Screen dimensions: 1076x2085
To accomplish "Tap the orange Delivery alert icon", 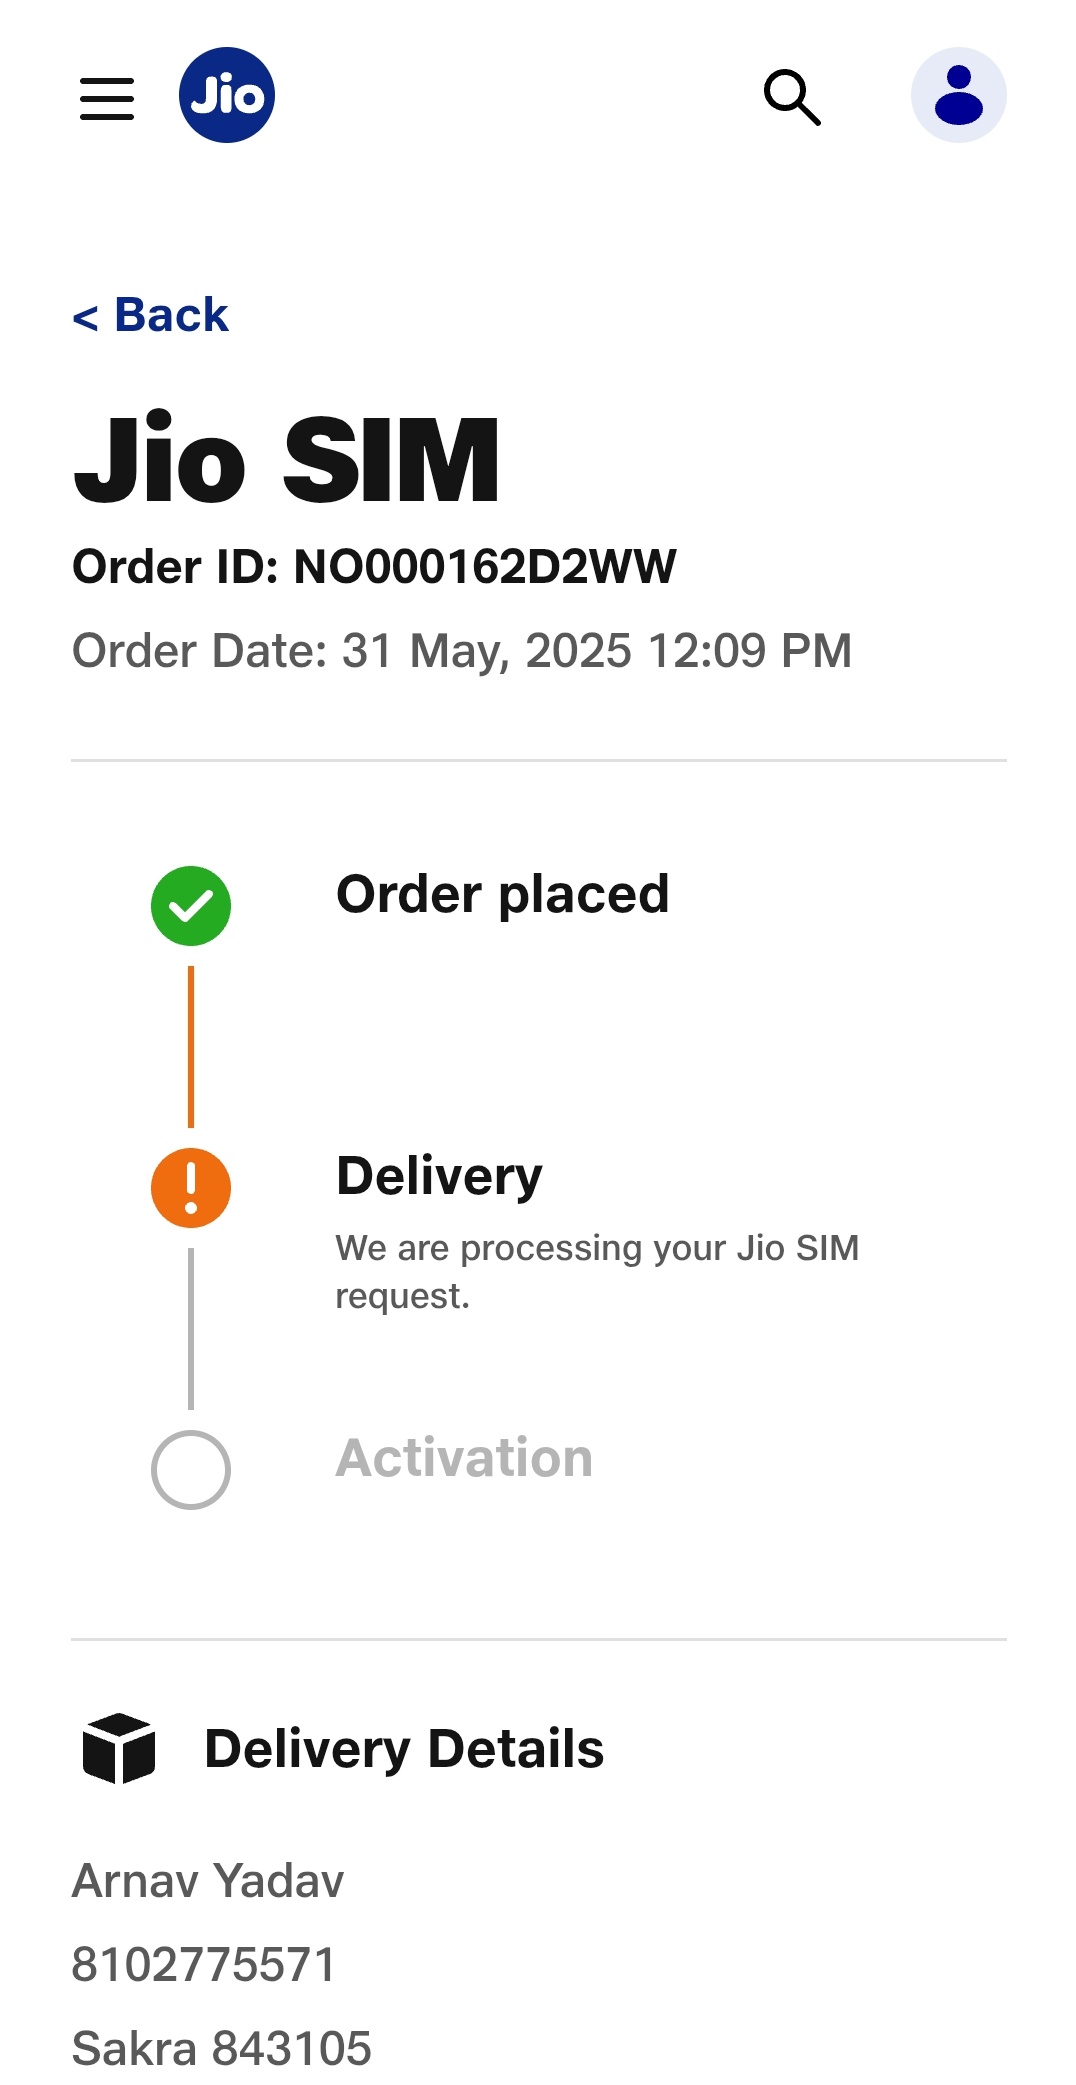I will pyautogui.click(x=191, y=1188).
